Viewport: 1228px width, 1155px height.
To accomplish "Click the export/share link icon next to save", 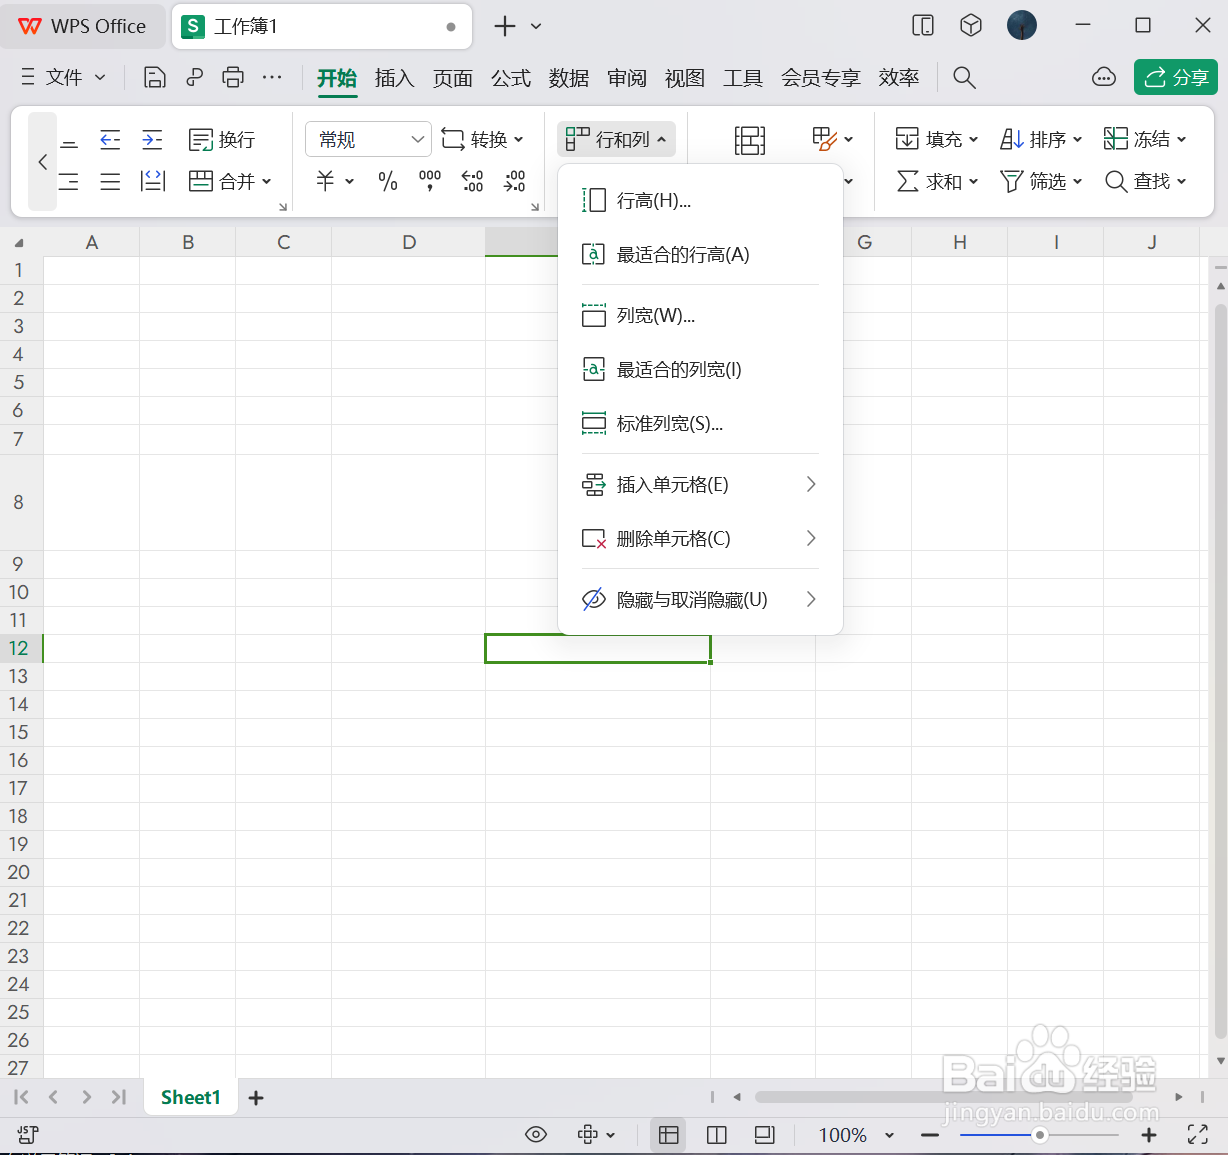I will (195, 77).
